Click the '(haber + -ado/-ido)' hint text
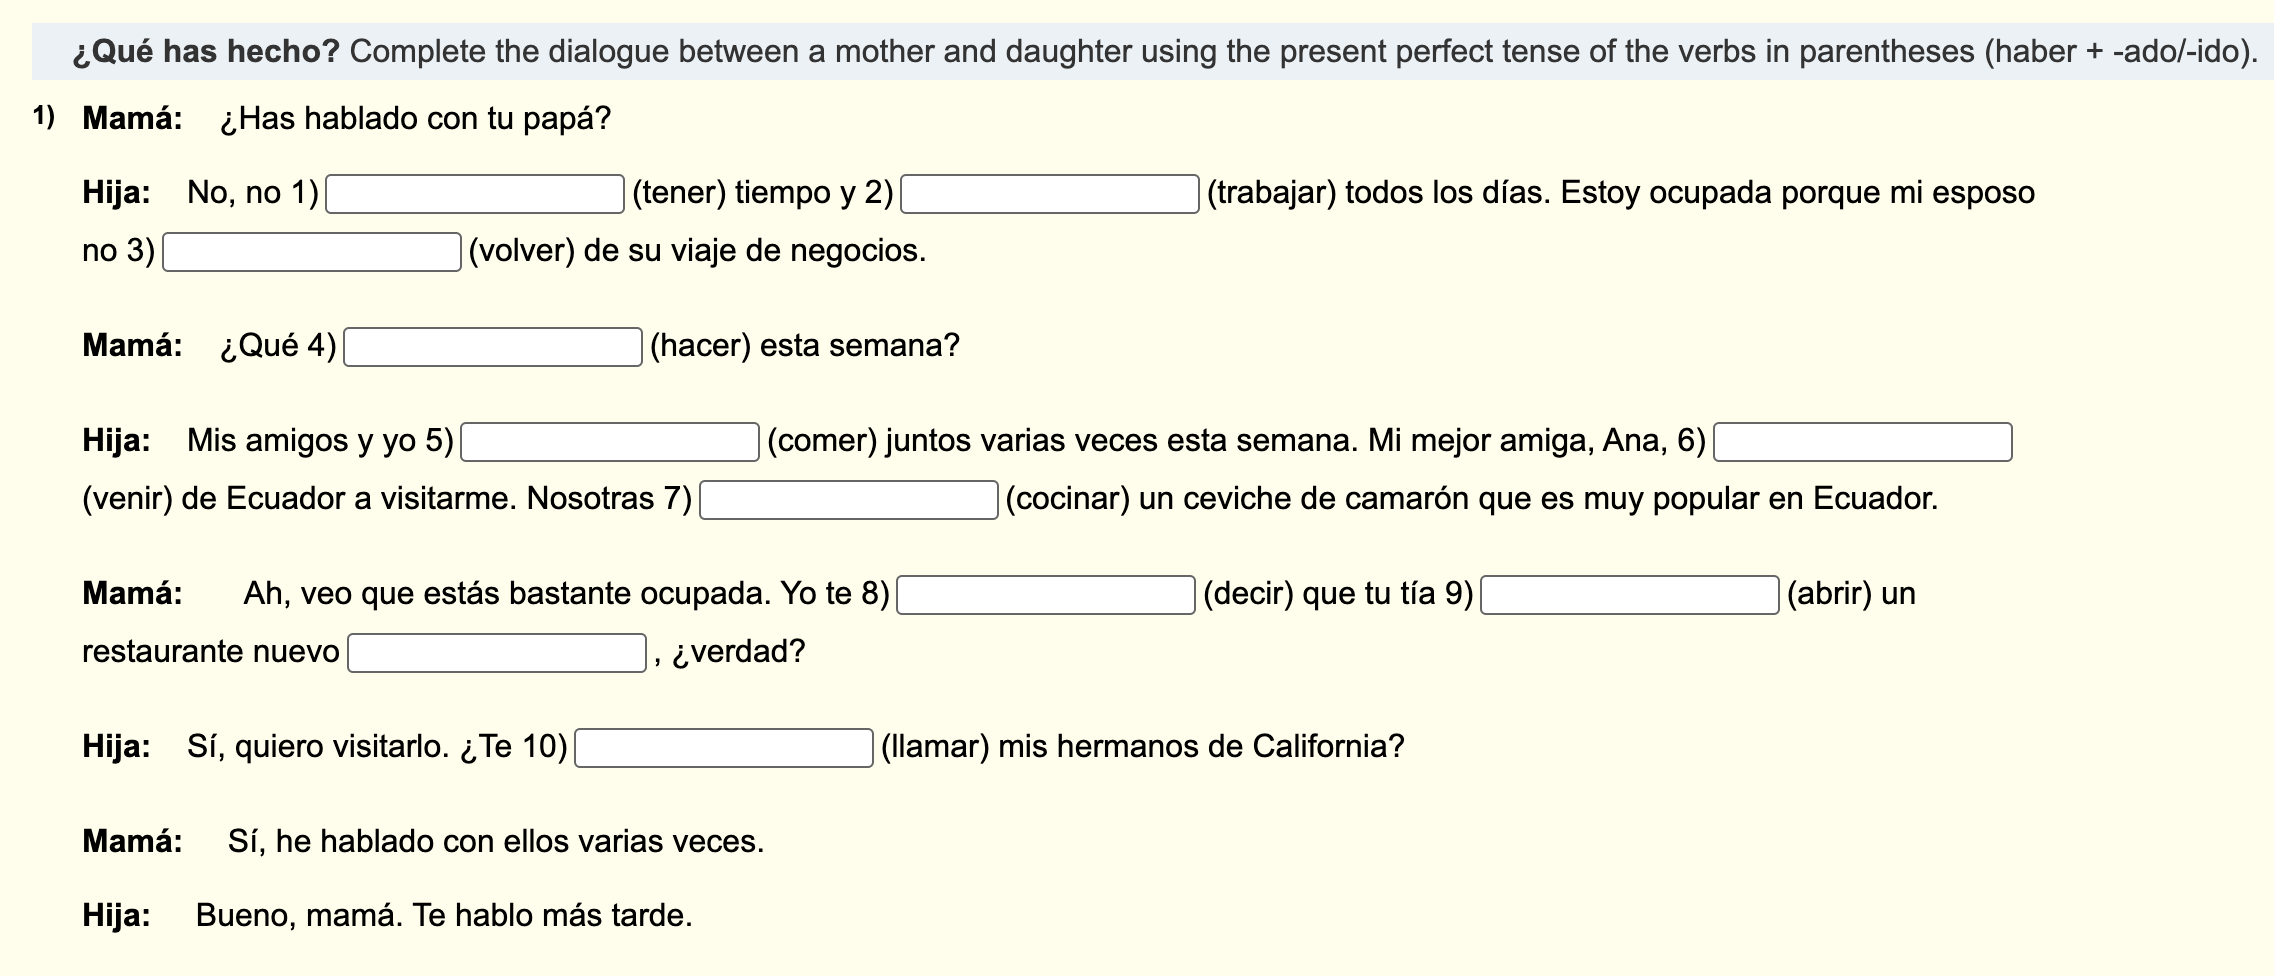The image size is (2274, 976). (2120, 52)
